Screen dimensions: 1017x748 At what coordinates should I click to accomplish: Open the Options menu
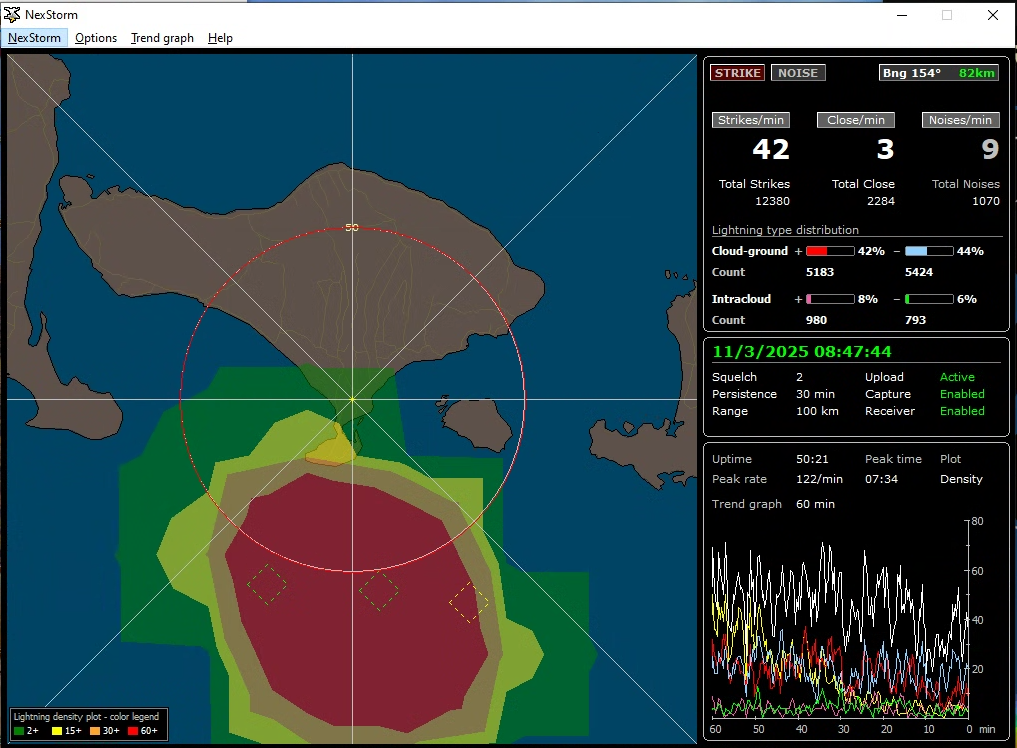point(96,38)
